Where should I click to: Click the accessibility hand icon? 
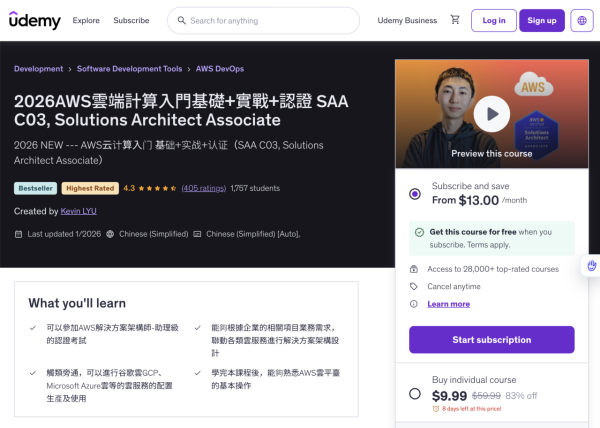click(x=592, y=265)
